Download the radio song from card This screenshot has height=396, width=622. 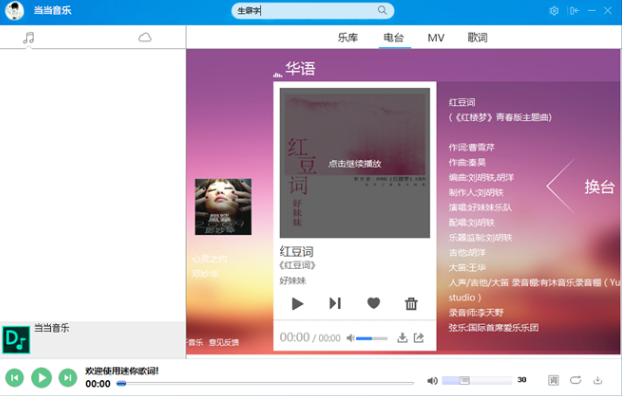pos(402,338)
